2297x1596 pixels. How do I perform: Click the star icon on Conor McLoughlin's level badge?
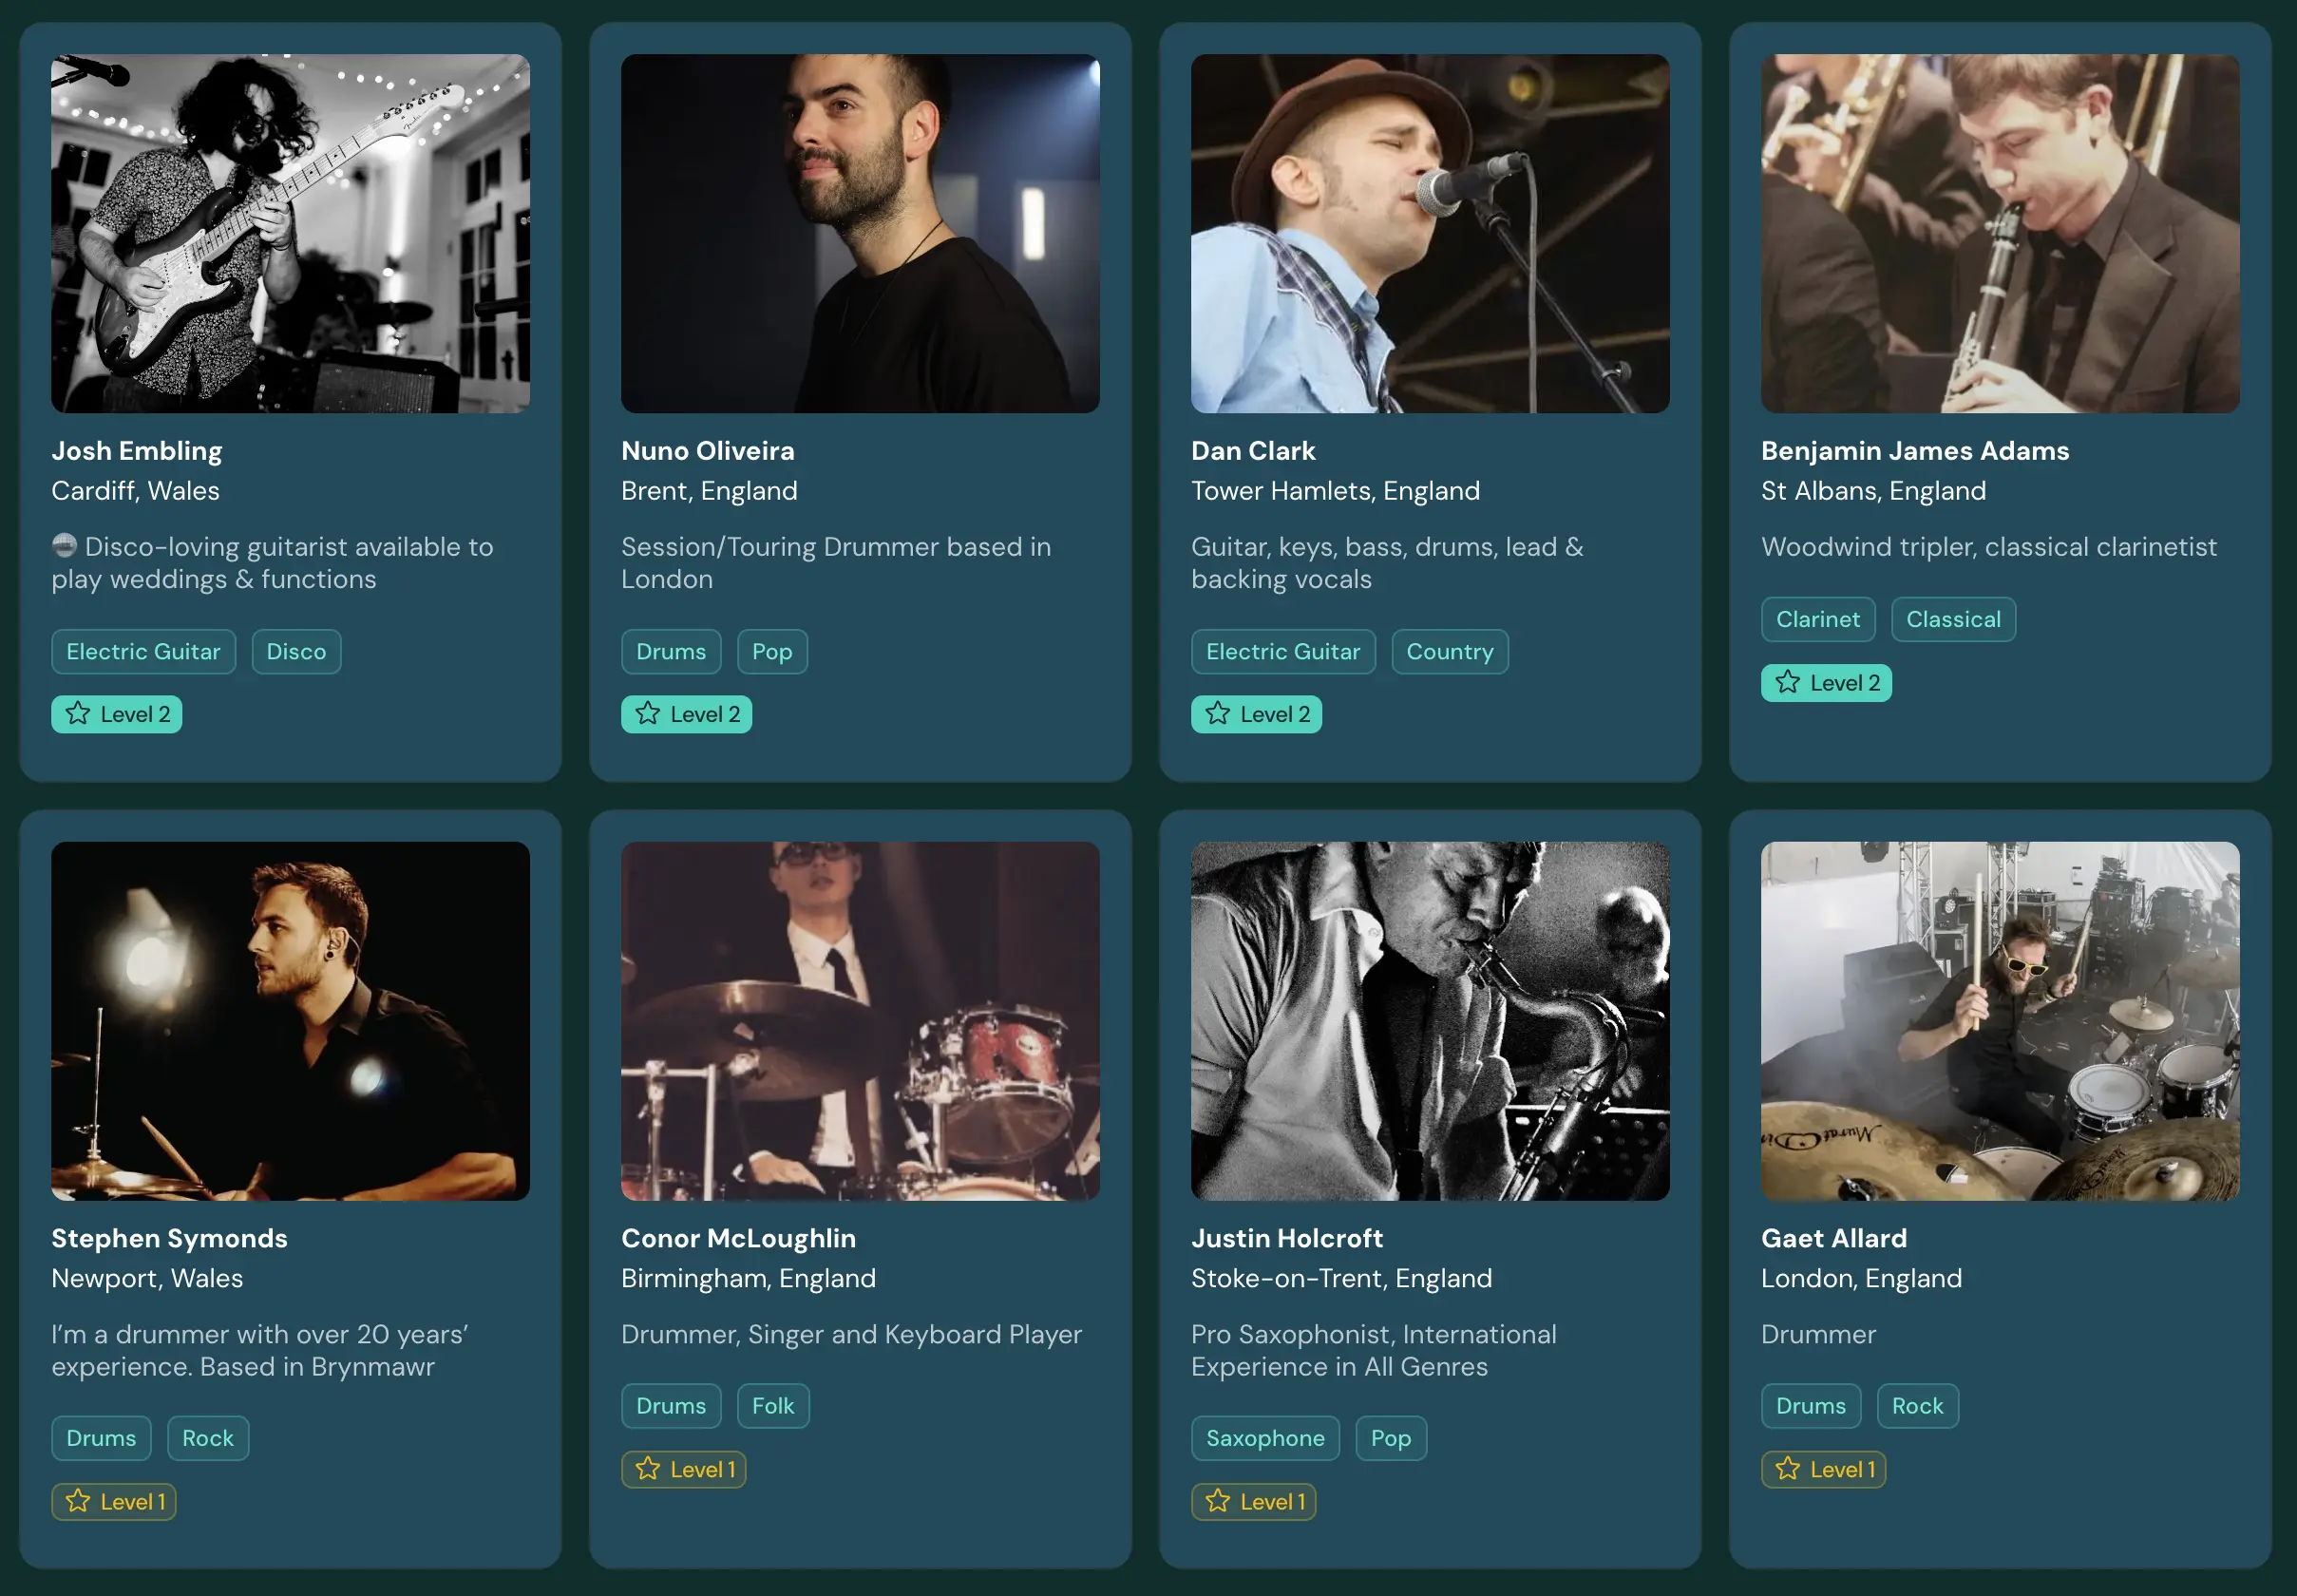click(648, 1469)
